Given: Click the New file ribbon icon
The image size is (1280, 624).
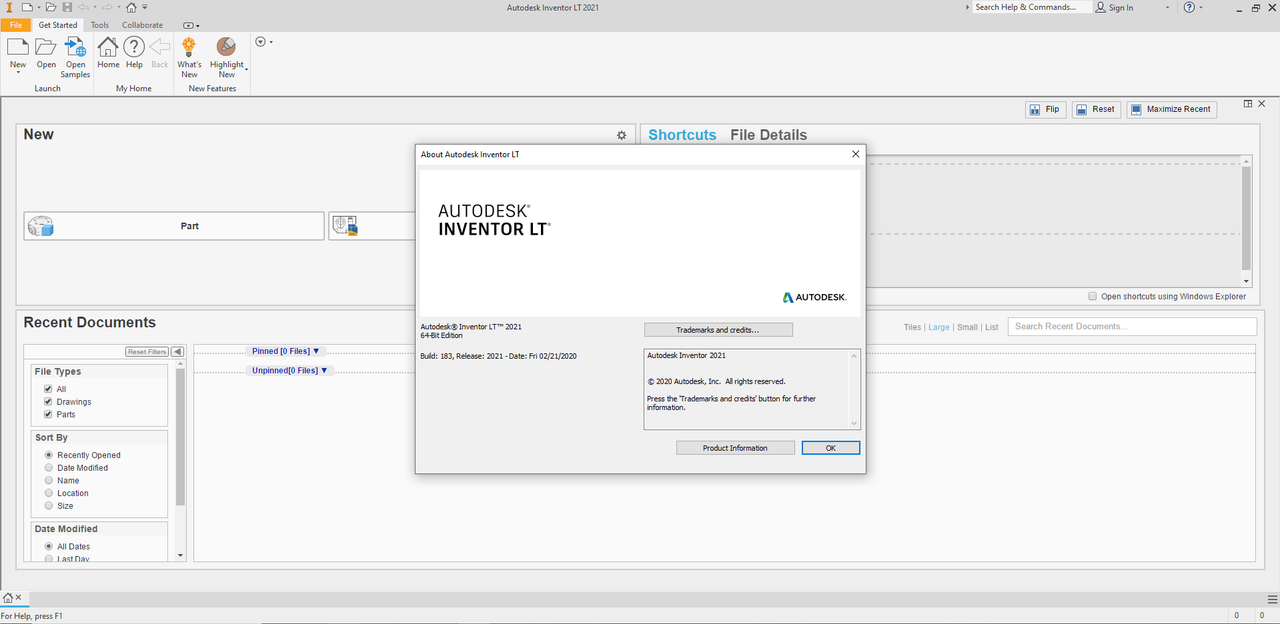Looking at the screenshot, I should 18,47.
